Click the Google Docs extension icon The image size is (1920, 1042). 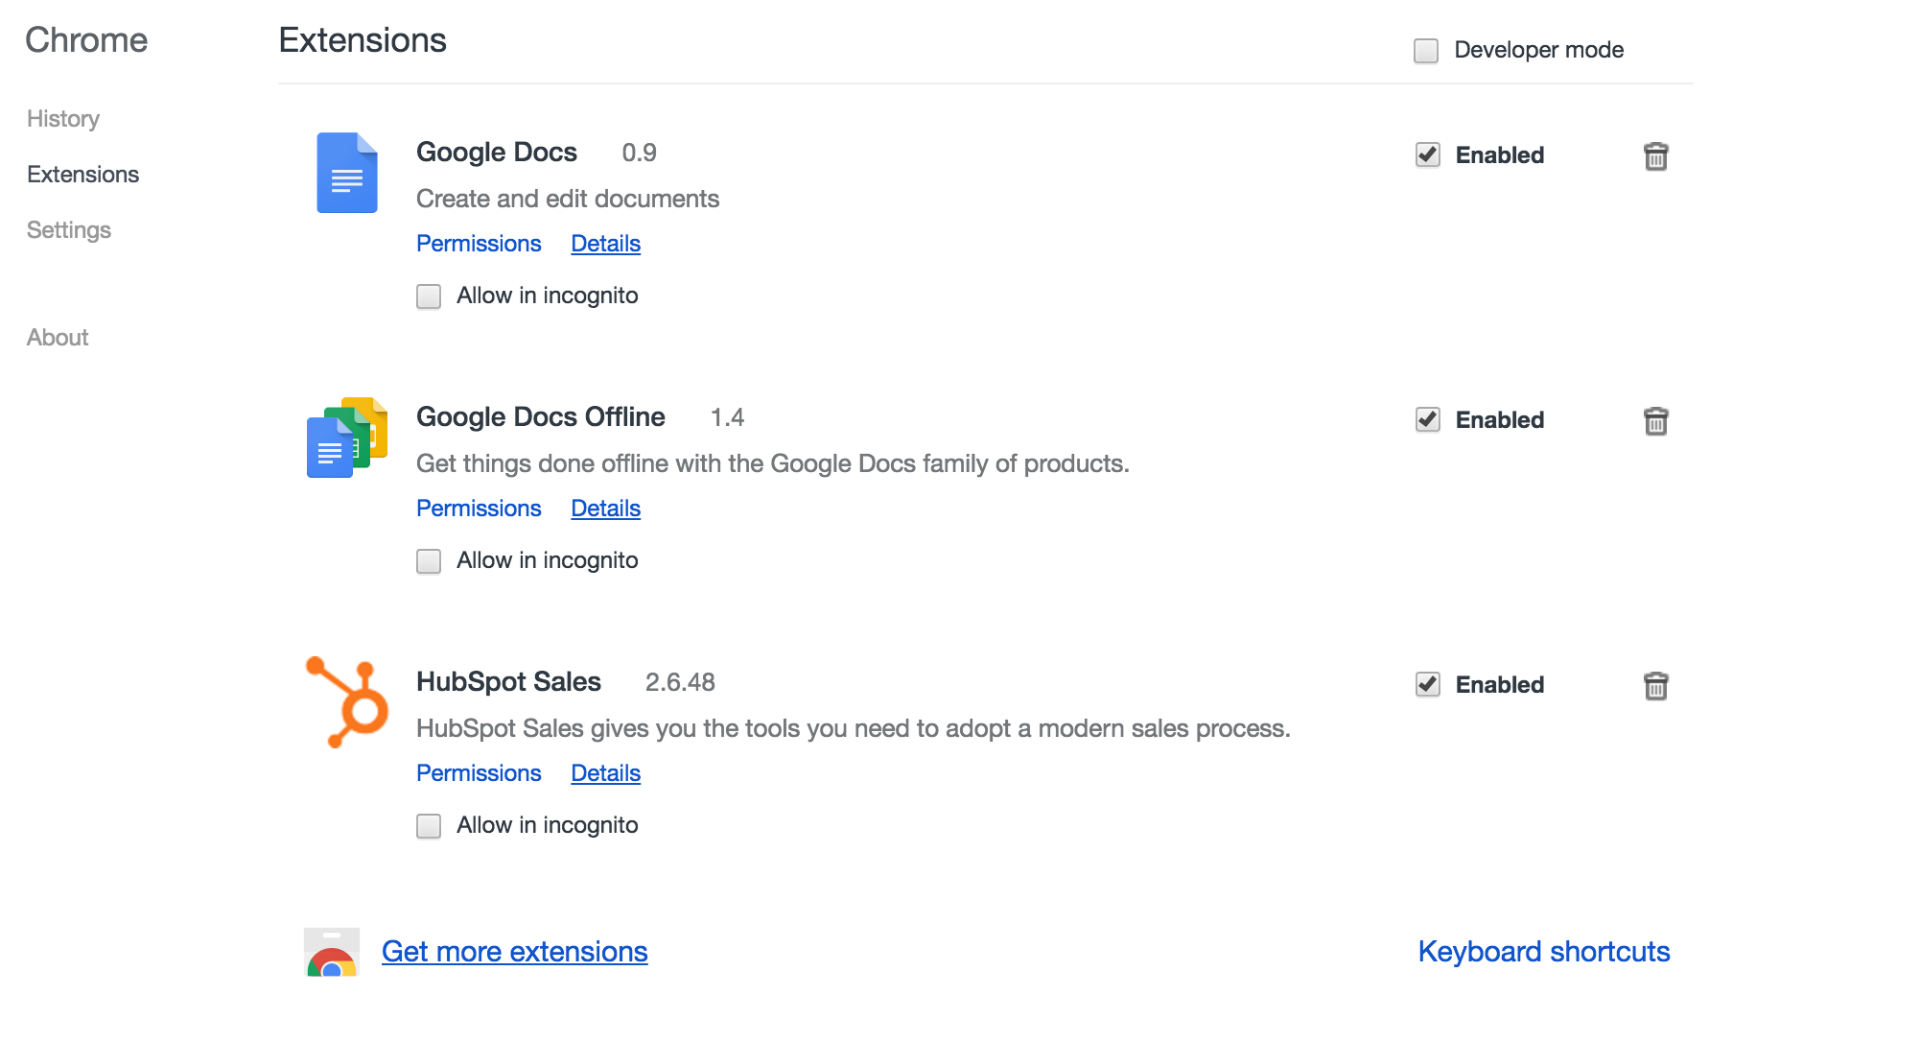pos(346,173)
